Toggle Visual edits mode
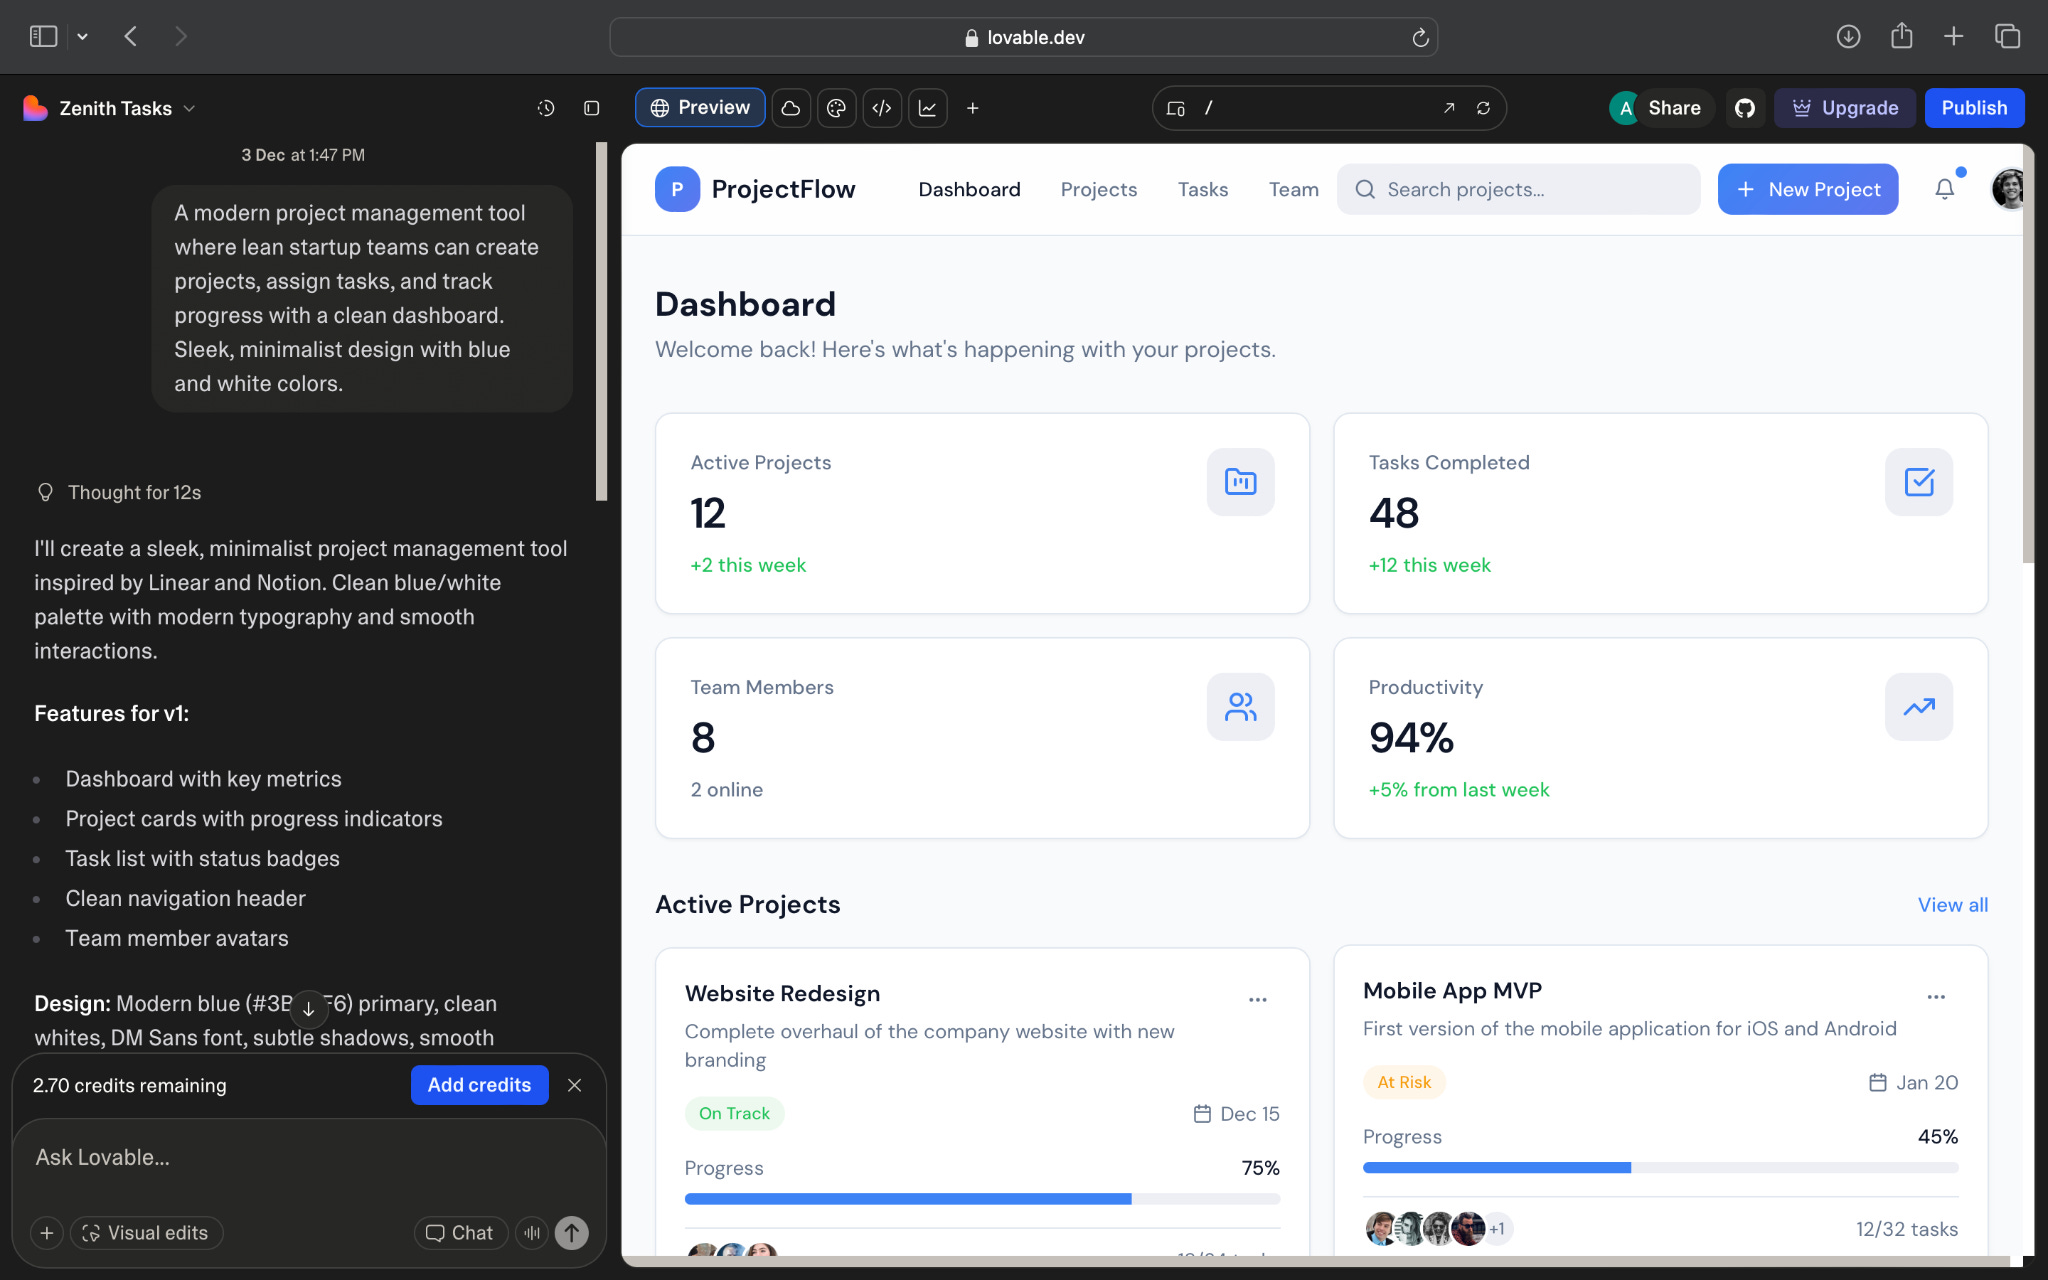The height and width of the screenshot is (1280, 2048). (147, 1233)
